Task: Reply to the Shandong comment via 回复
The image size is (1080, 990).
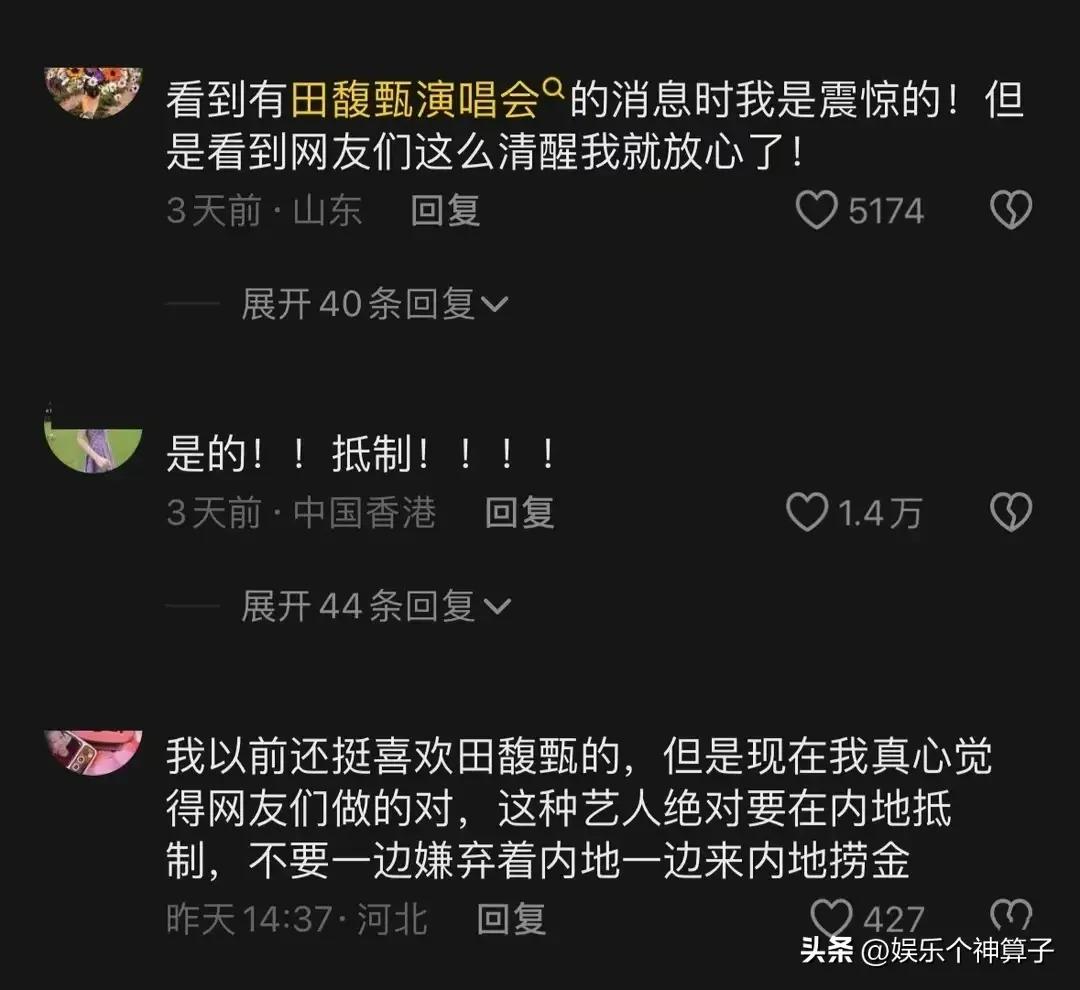Action: point(445,210)
